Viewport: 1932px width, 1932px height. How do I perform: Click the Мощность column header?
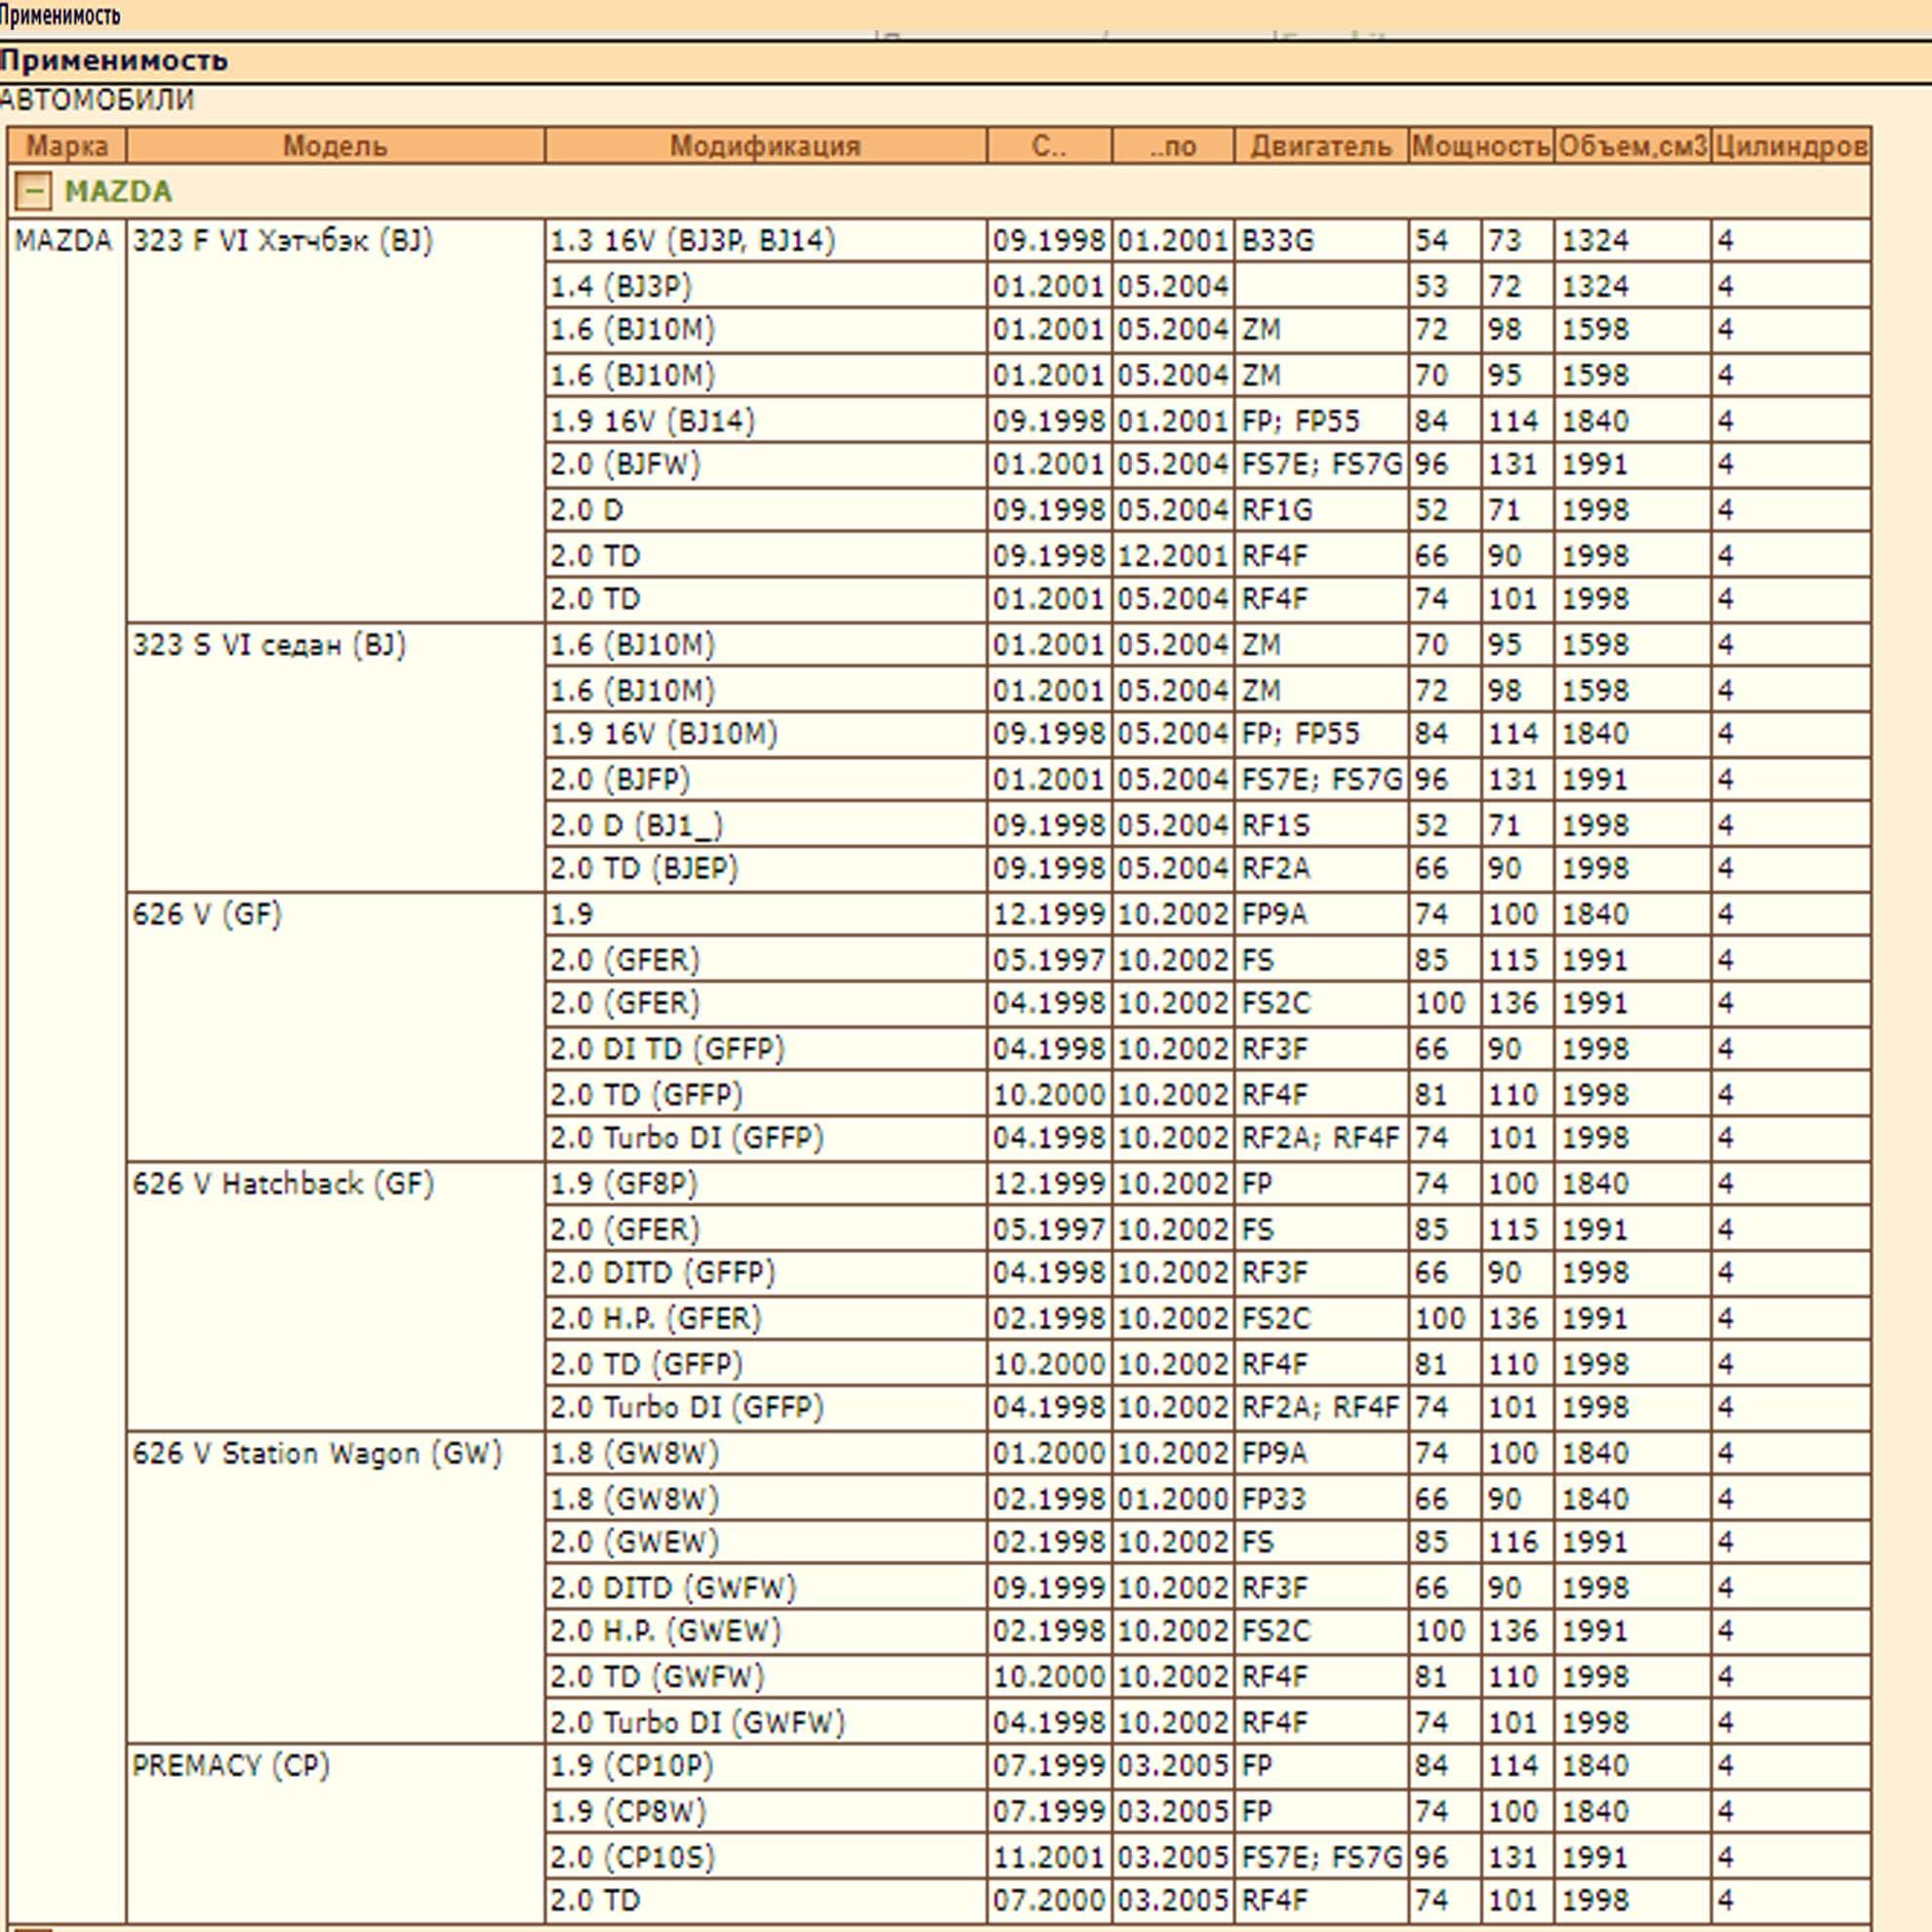(x=1481, y=146)
